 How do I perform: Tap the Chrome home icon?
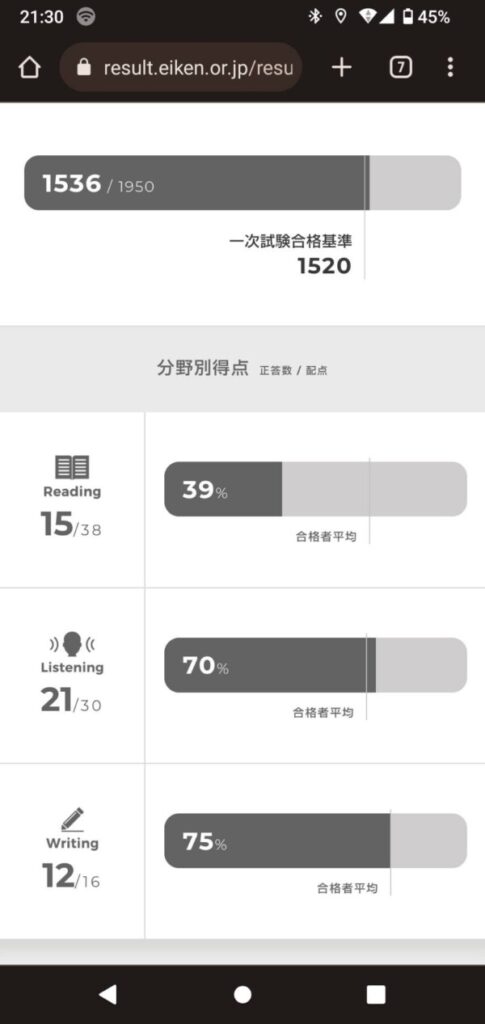click(x=29, y=67)
